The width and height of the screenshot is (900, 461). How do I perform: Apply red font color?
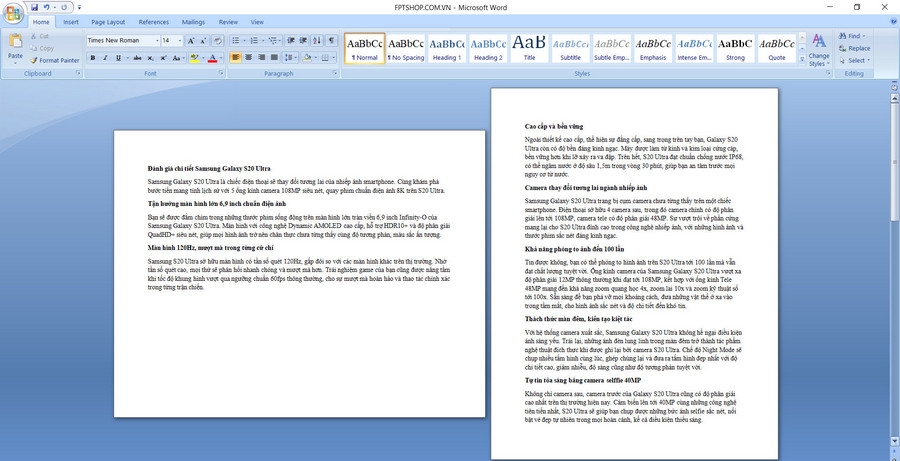pyautogui.click(x=212, y=58)
